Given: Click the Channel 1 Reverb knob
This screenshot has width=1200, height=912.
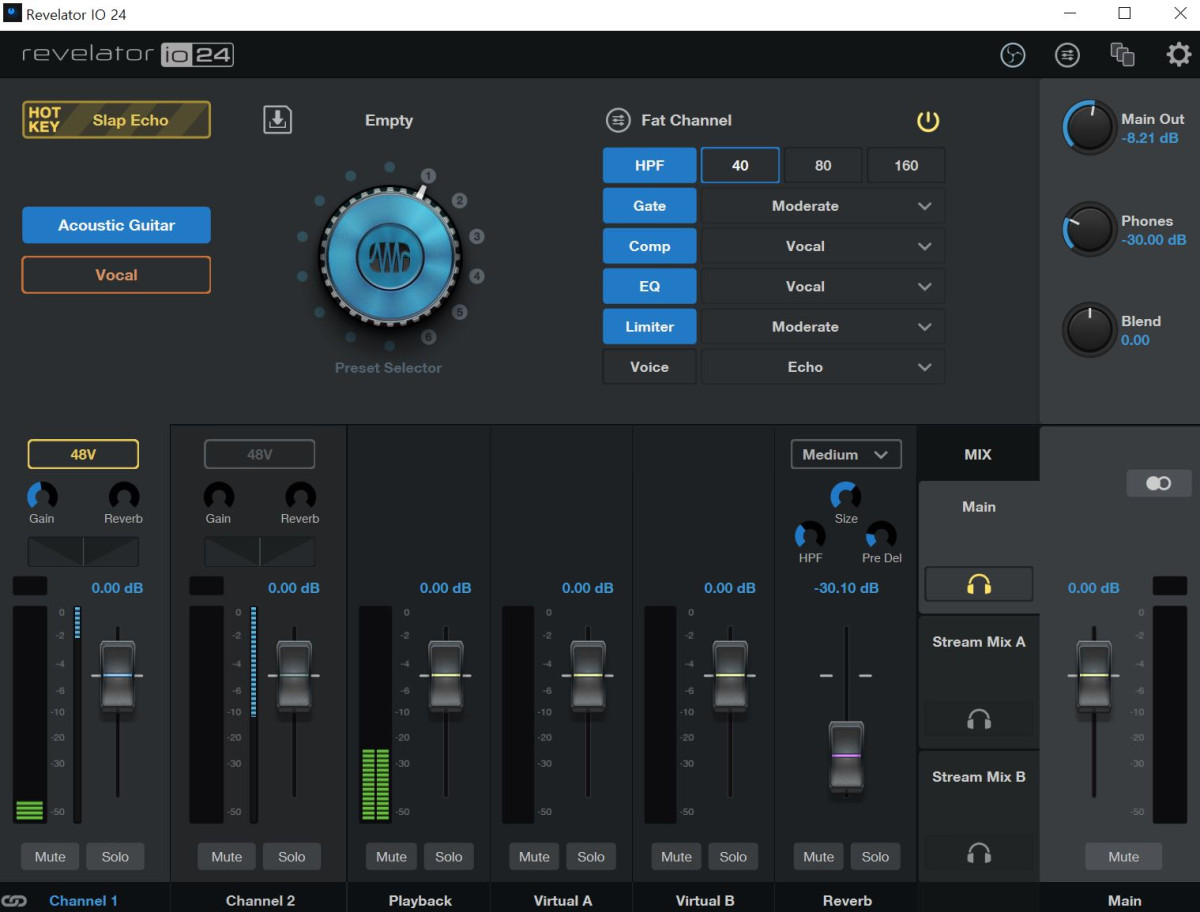Looking at the screenshot, I should click(x=124, y=496).
